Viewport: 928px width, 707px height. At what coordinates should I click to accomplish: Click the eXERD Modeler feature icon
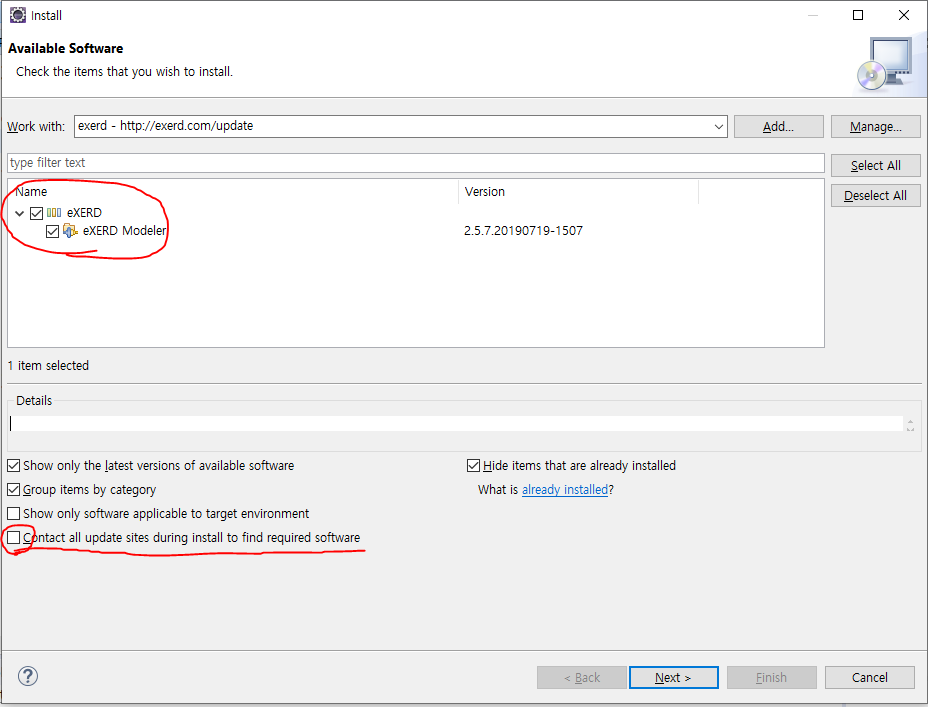coord(70,231)
